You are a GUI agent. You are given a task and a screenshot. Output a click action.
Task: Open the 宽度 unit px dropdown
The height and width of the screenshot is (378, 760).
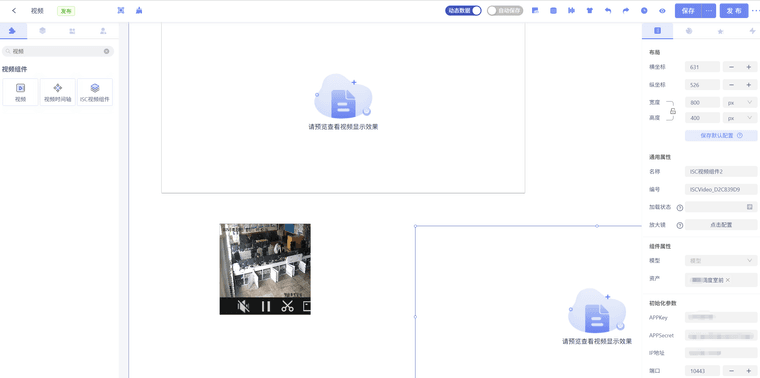(740, 102)
